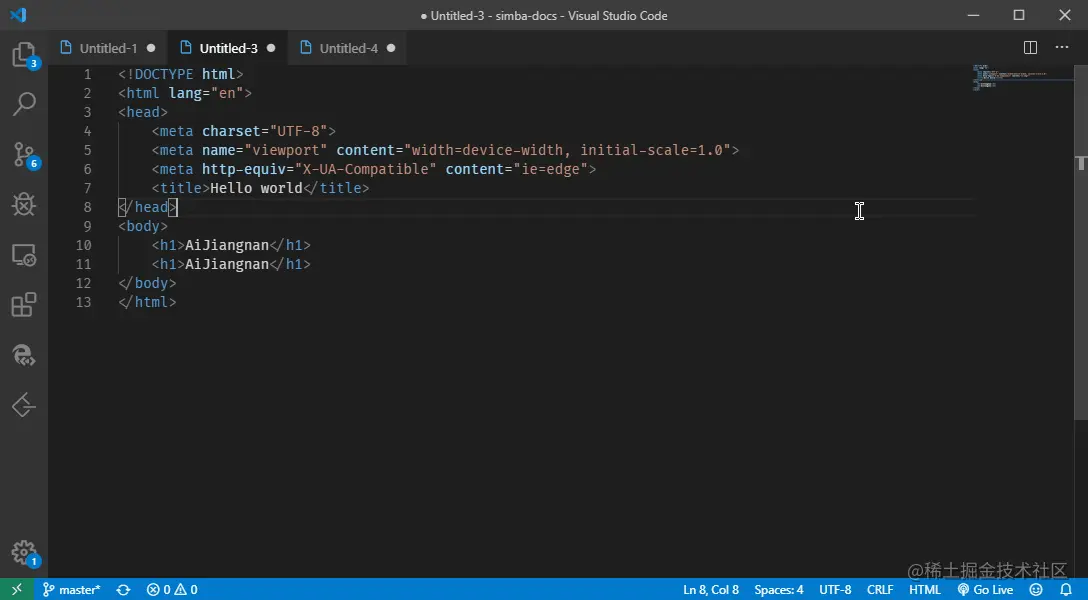Click AiJiangnan text on line 10

(x=227, y=245)
